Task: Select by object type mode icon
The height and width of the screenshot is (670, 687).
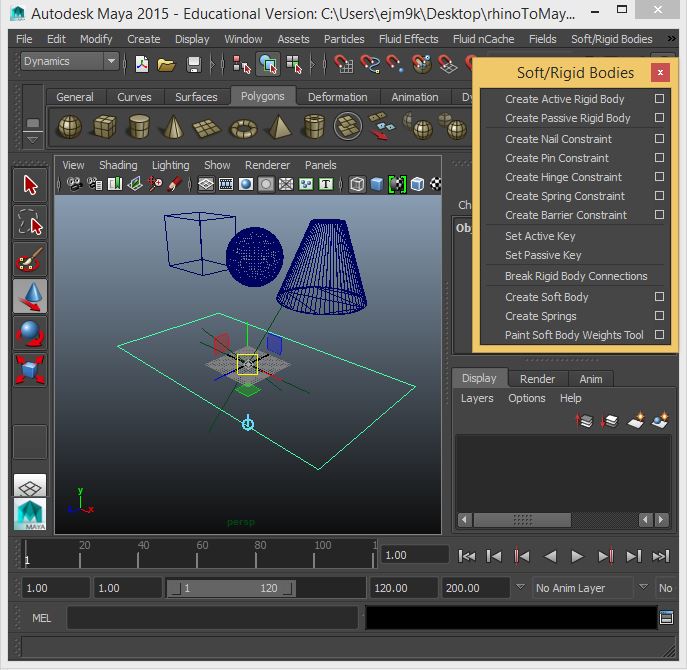Action: point(268,64)
